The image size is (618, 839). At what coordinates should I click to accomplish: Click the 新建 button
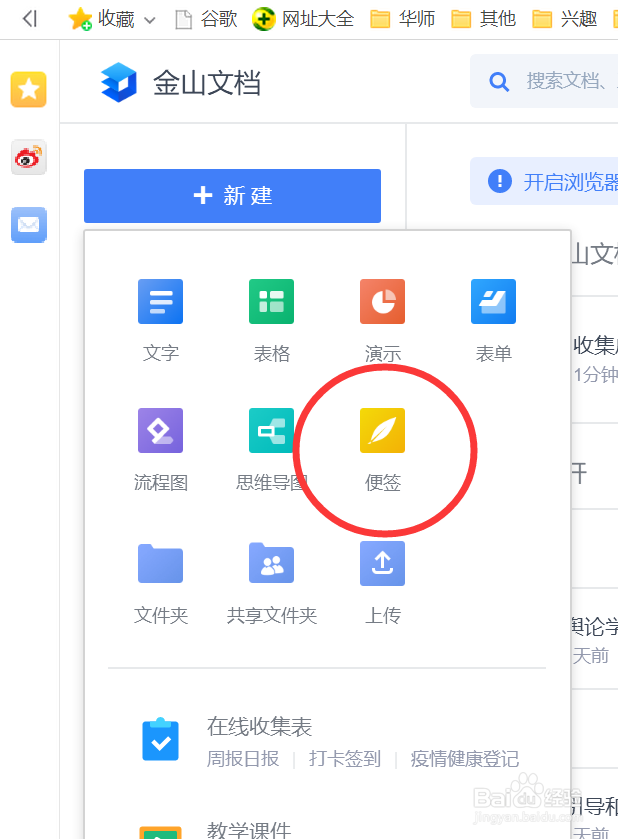(x=232, y=196)
